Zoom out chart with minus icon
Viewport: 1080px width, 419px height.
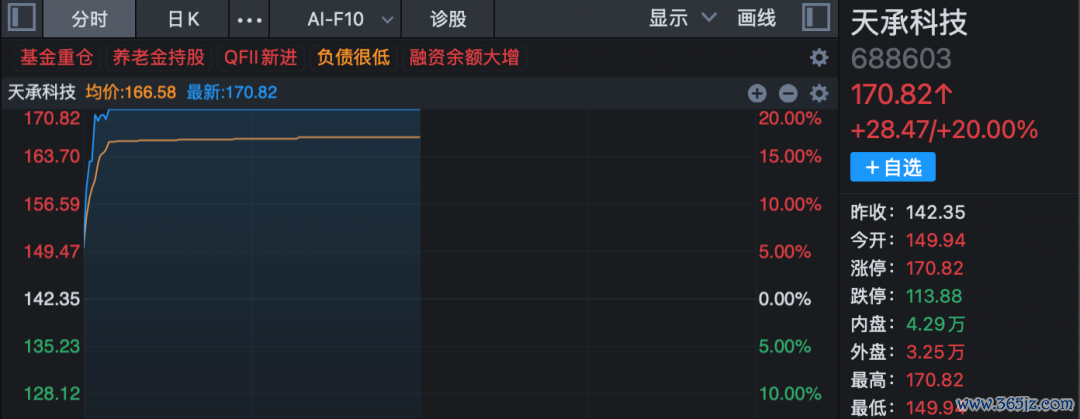click(x=788, y=93)
